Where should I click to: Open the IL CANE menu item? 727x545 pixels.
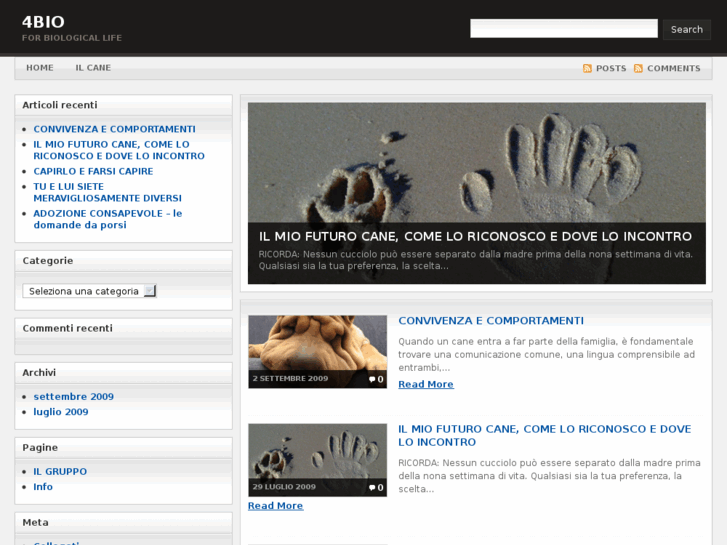pos(93,68)
